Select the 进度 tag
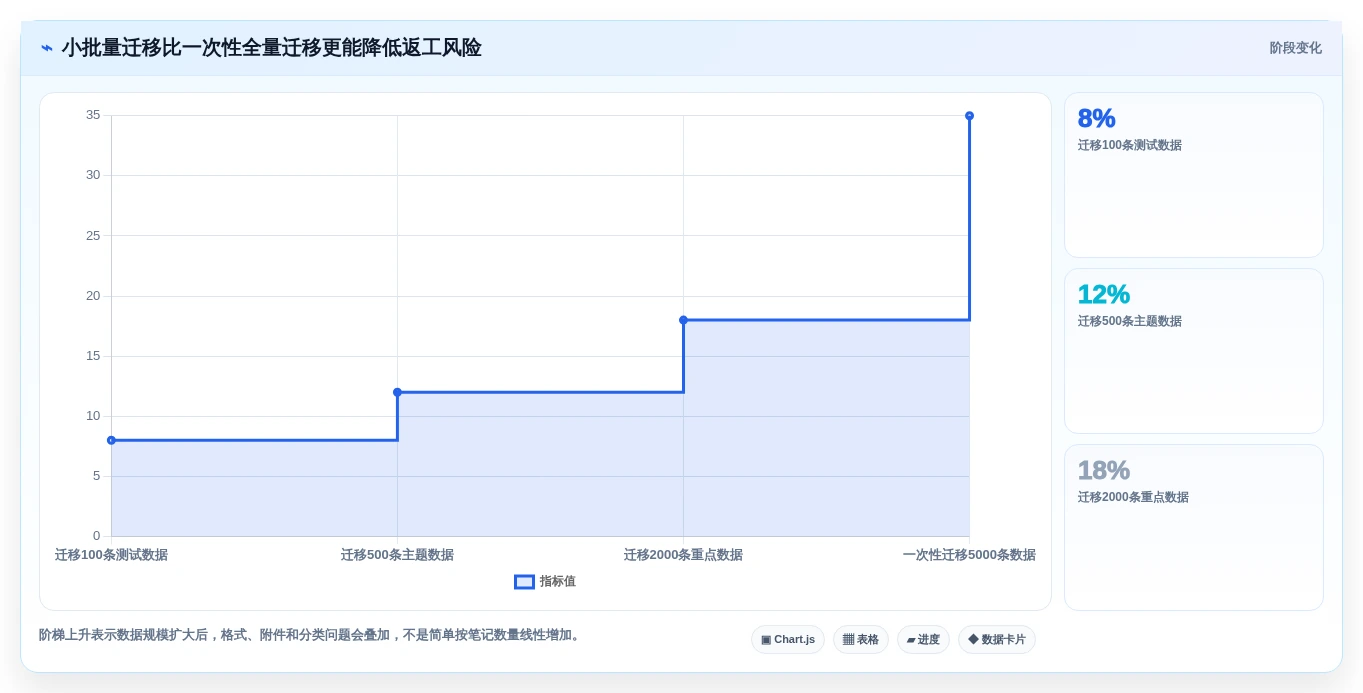 click(923, 640)
